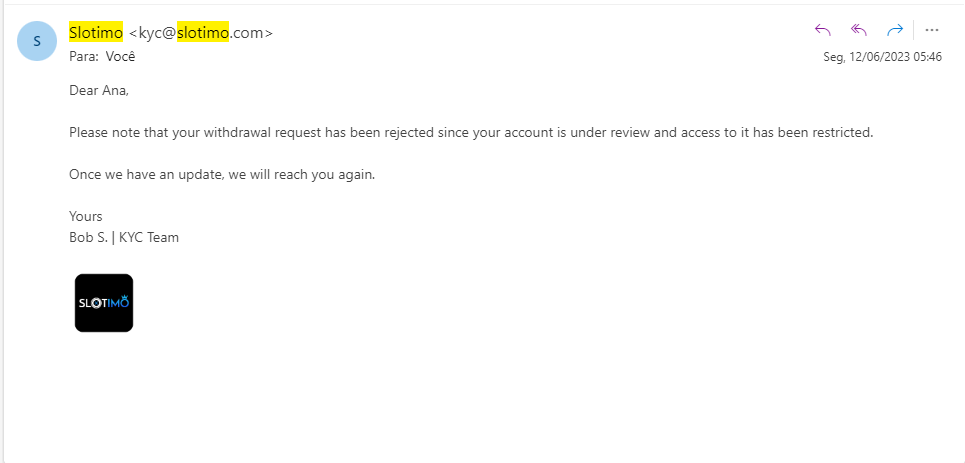The width and height of the screenshot is (965, 463).
Task: Click the sender avatar circle "S"
Action: click(37, 41)
